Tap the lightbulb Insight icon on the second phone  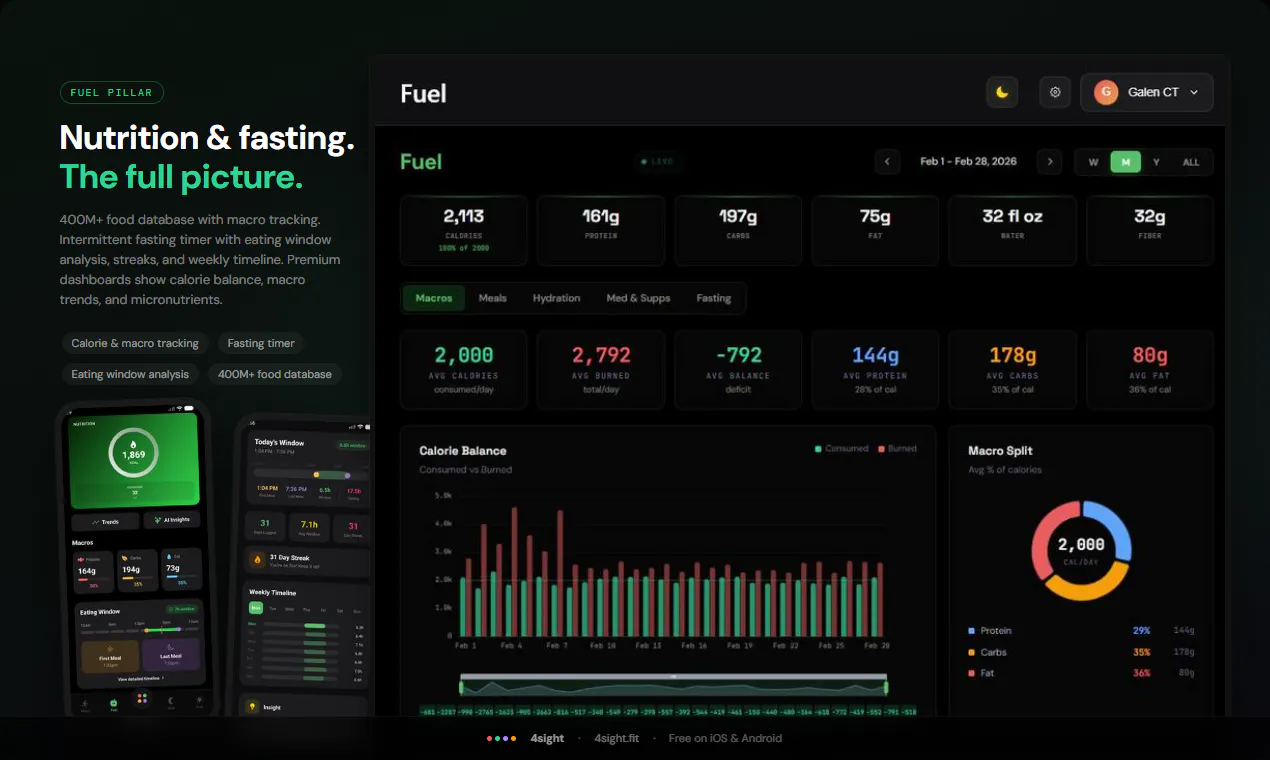[x=252, y=706]
